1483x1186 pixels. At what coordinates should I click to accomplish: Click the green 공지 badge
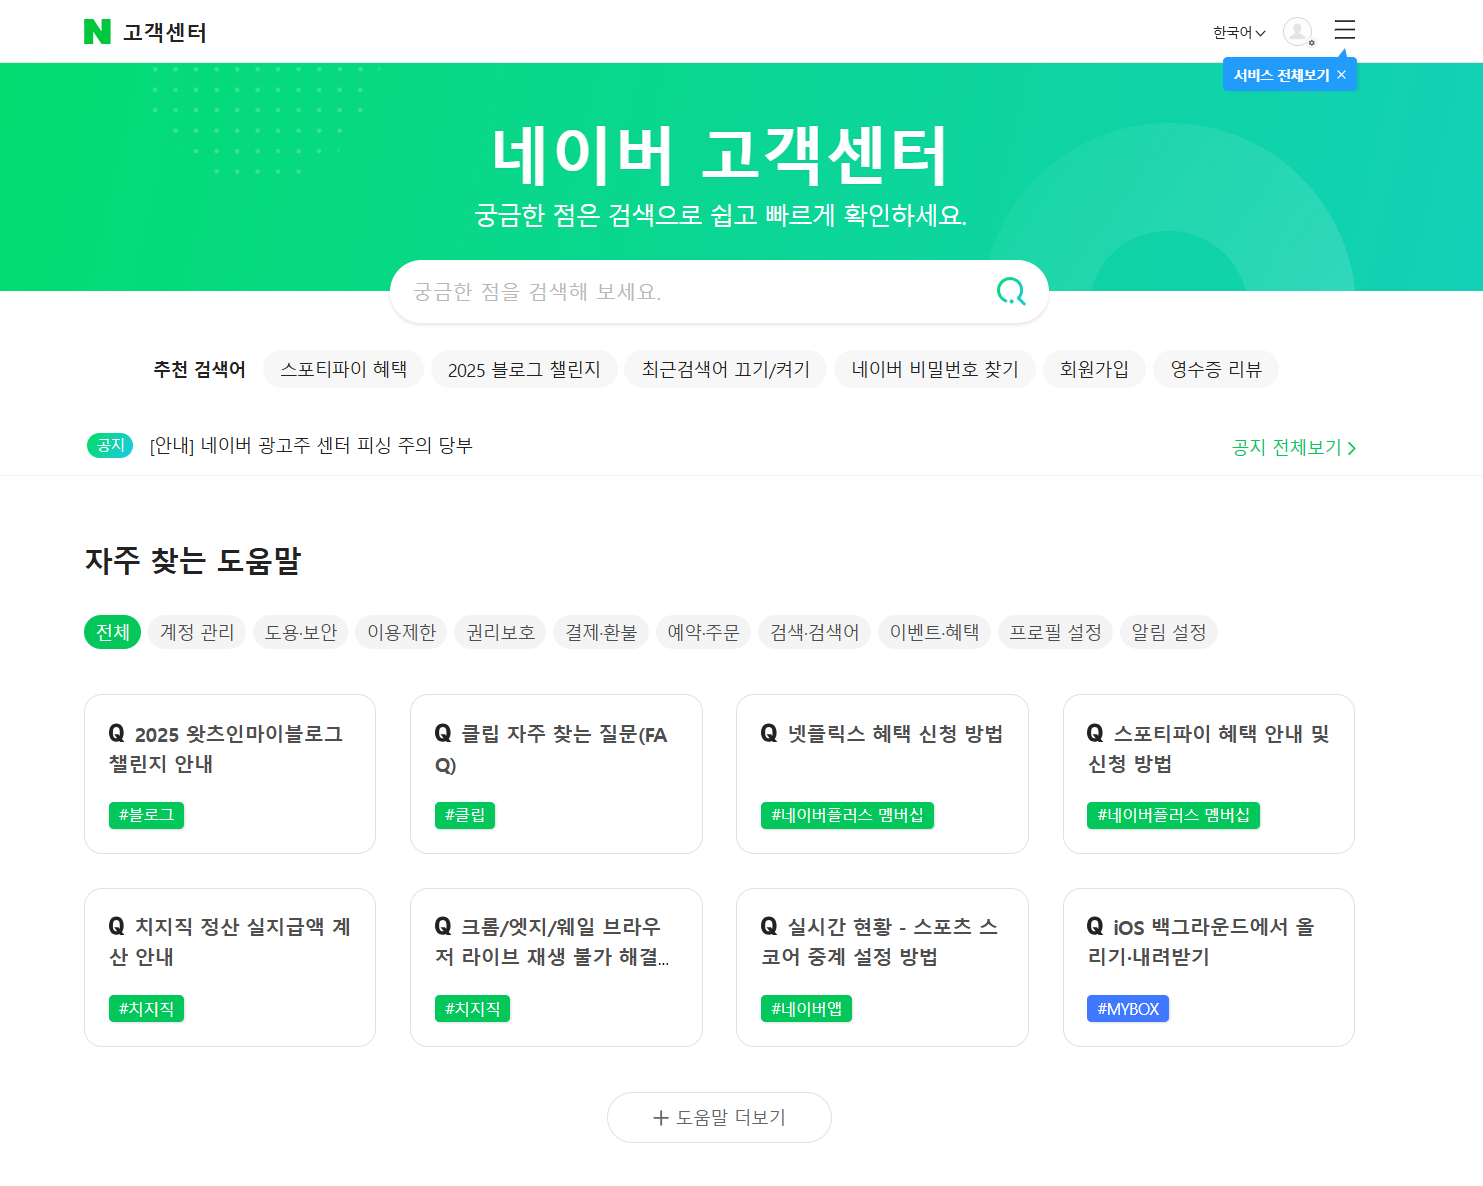[110, 445]
